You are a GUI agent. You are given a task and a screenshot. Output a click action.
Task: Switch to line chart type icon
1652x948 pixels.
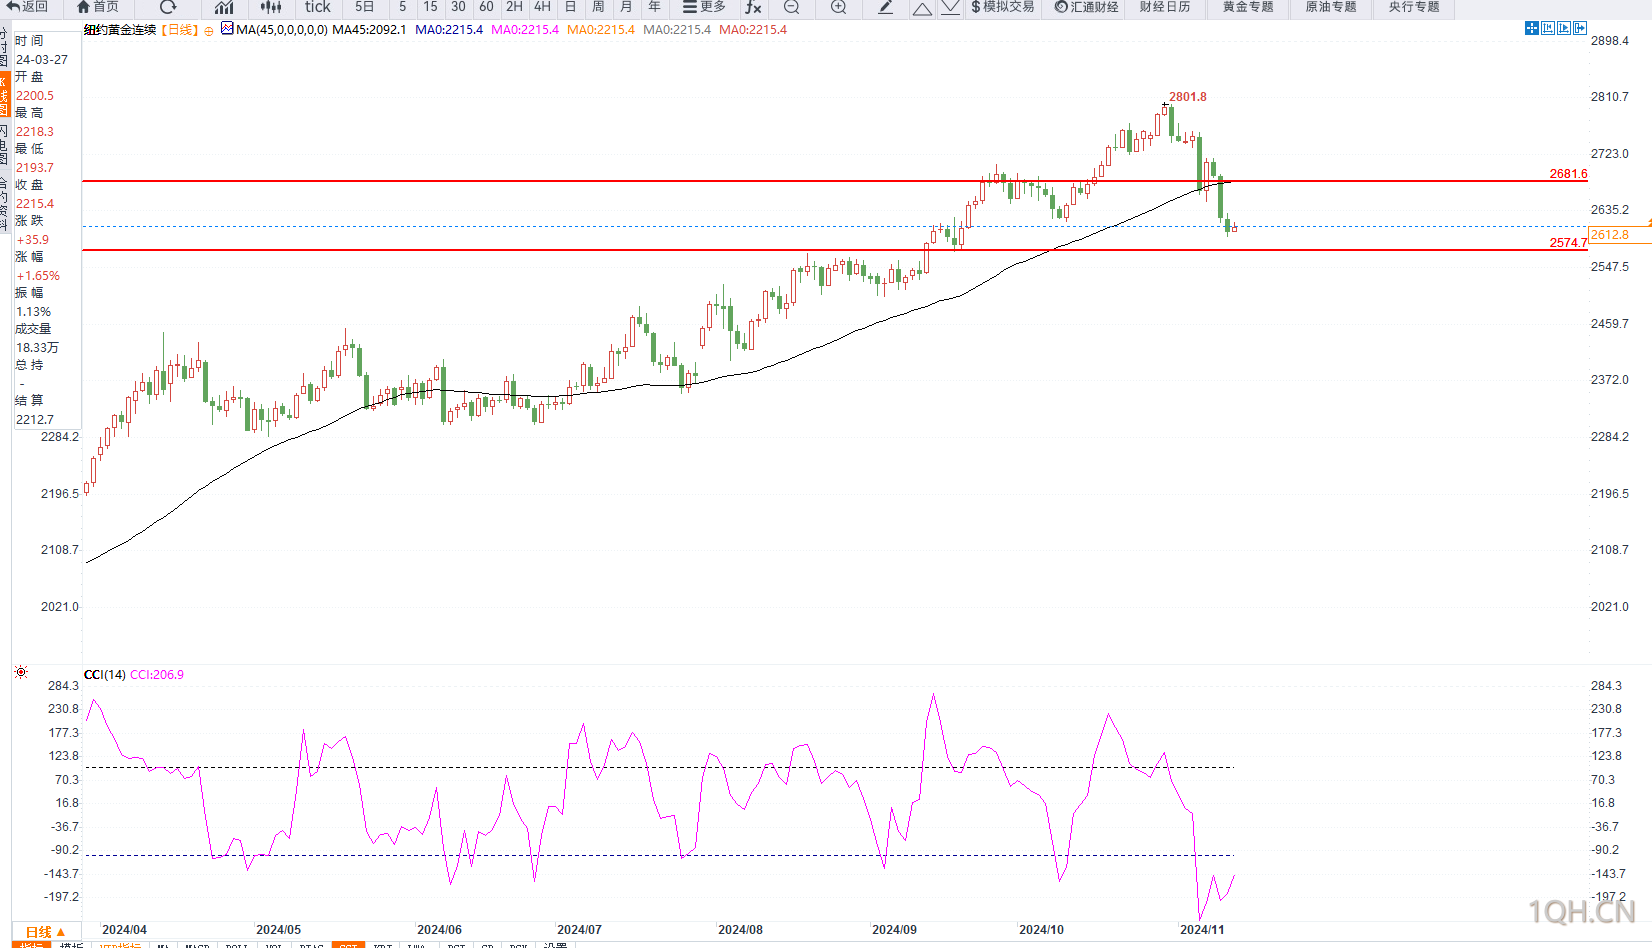point(224,7)
